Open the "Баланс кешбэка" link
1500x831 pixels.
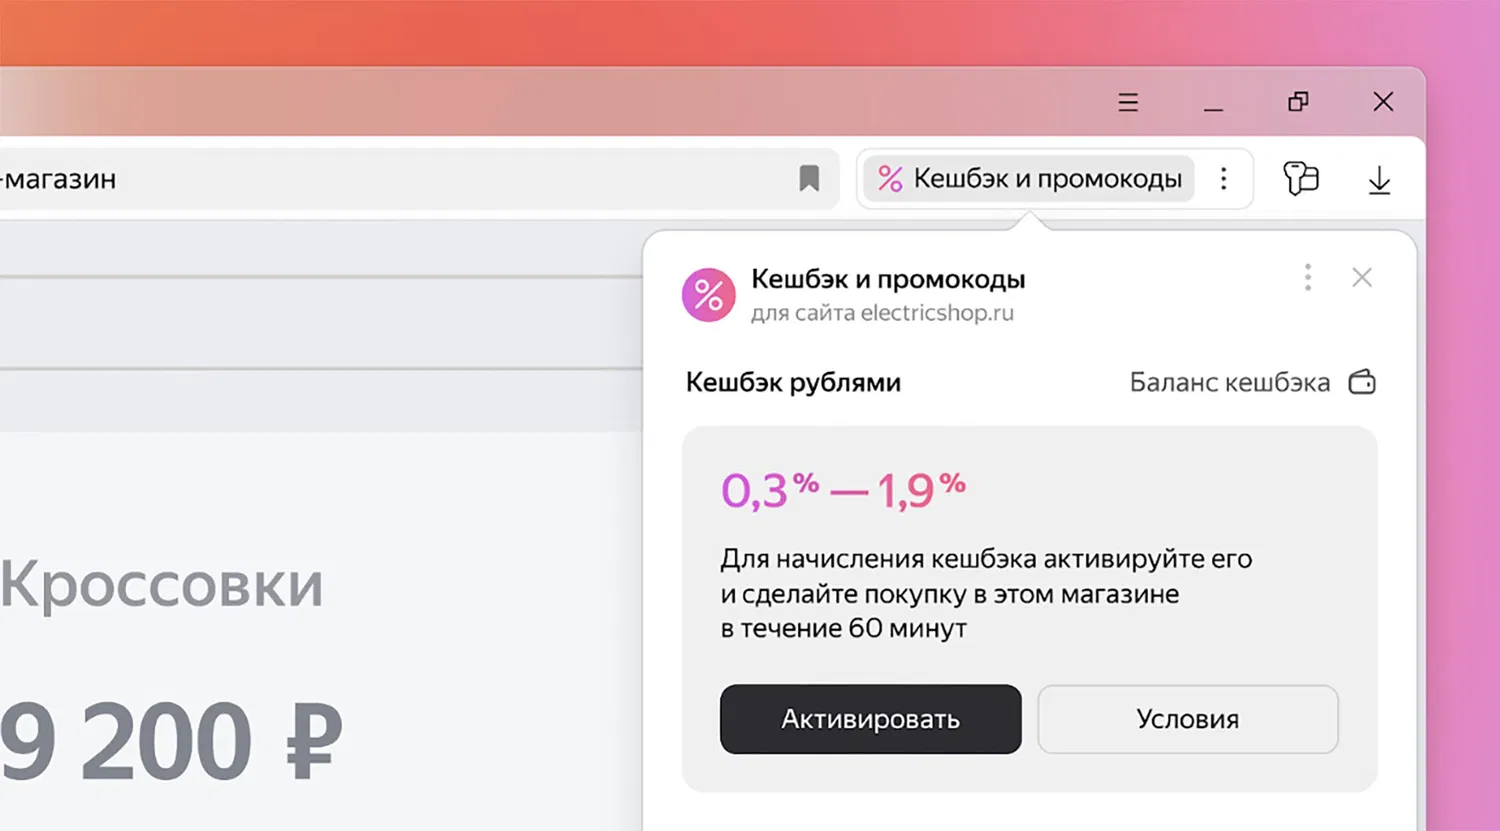tap(1229, 383)
